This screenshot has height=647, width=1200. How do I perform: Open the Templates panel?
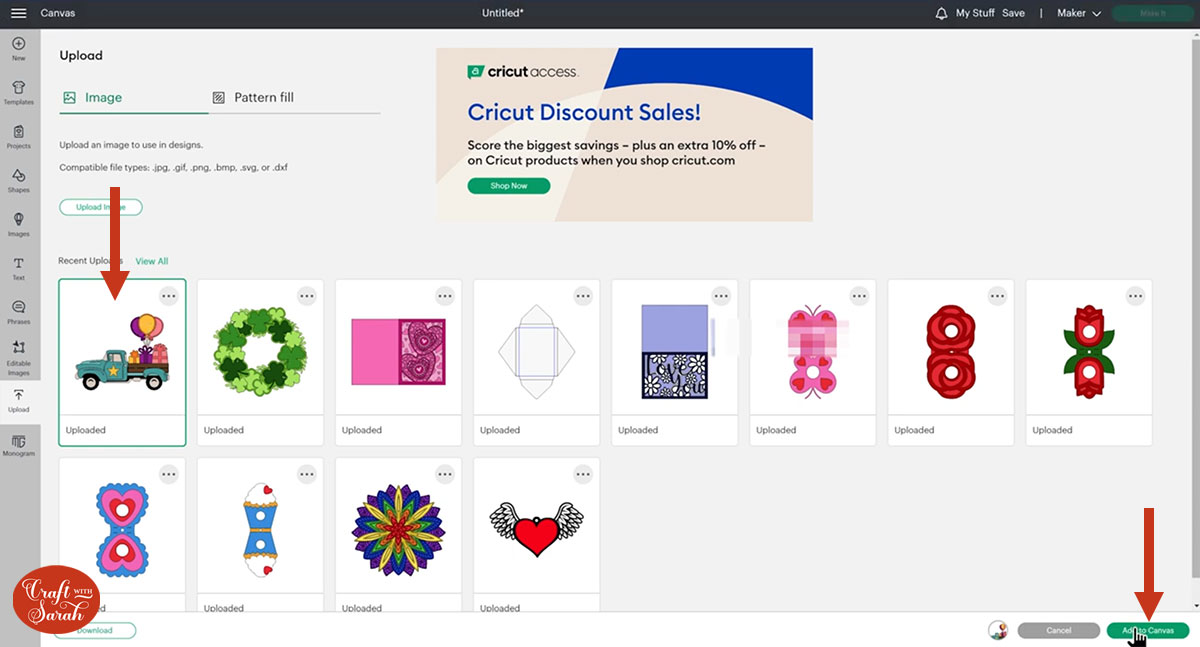pyautogui.click(x=18, y=92)
